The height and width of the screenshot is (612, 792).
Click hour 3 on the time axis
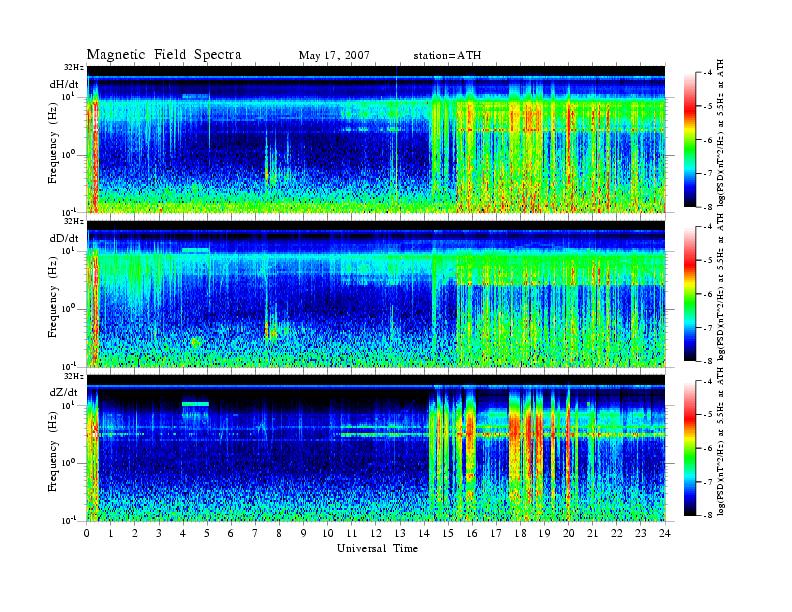[x=159, y=534]
